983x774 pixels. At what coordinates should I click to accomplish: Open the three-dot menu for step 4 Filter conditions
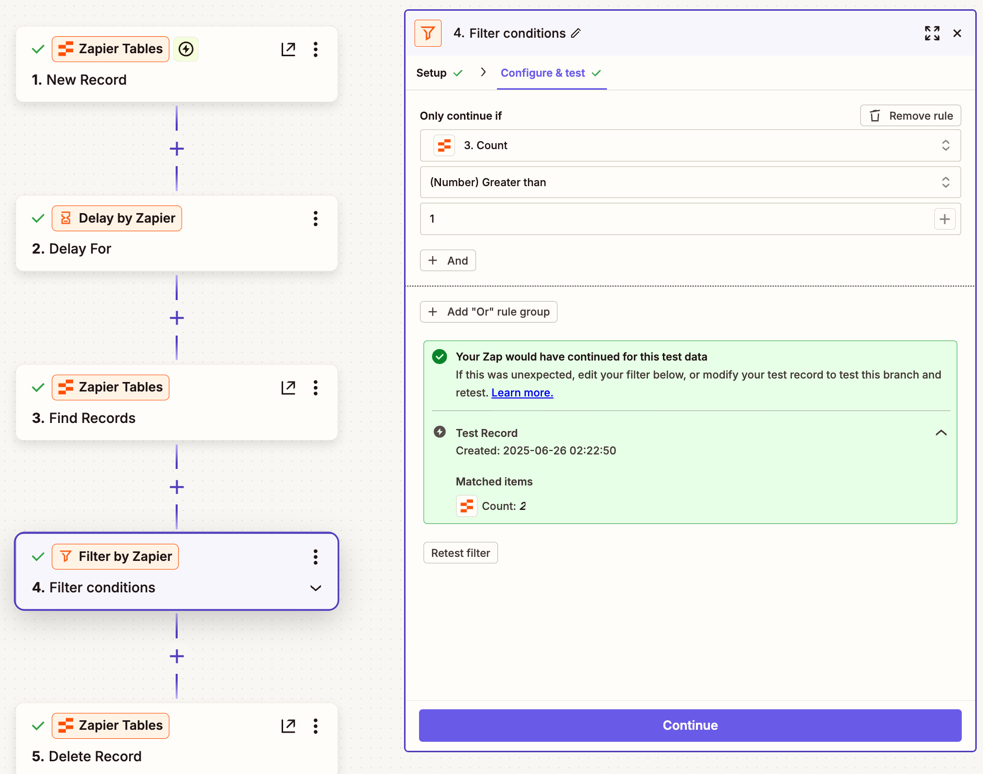pos(315,557)
